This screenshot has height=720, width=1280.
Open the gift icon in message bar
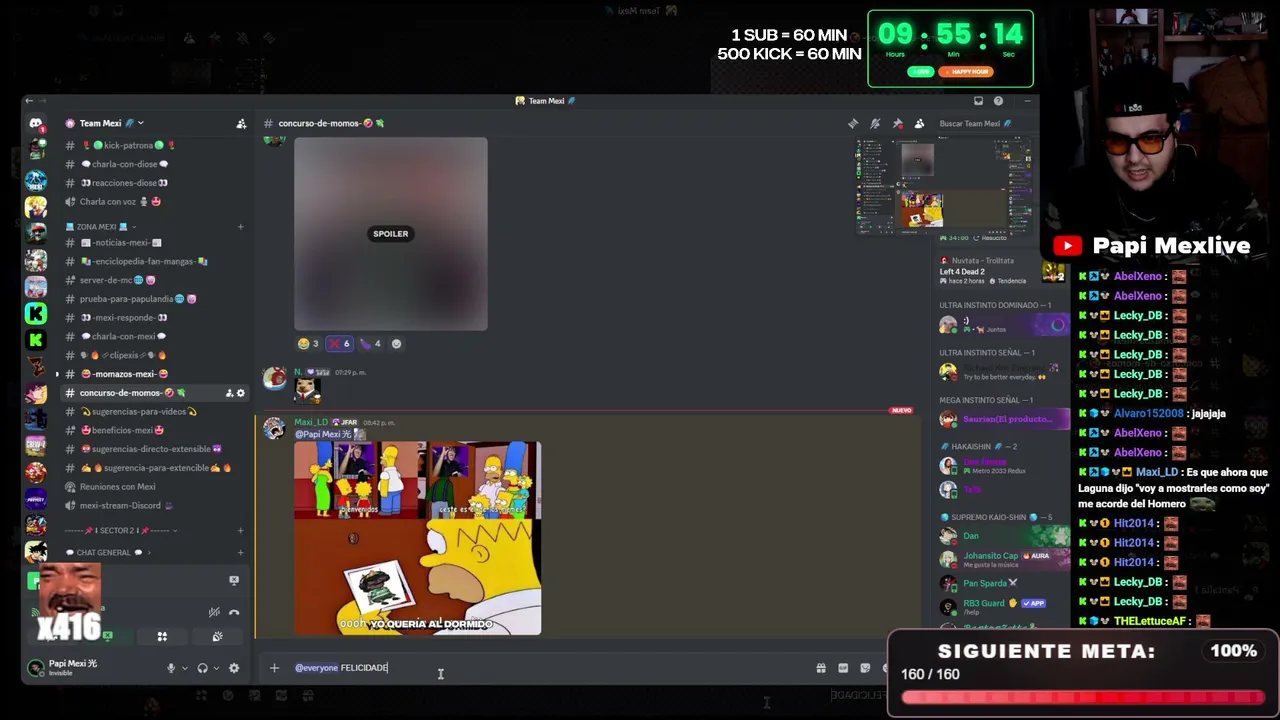point(821,668)
